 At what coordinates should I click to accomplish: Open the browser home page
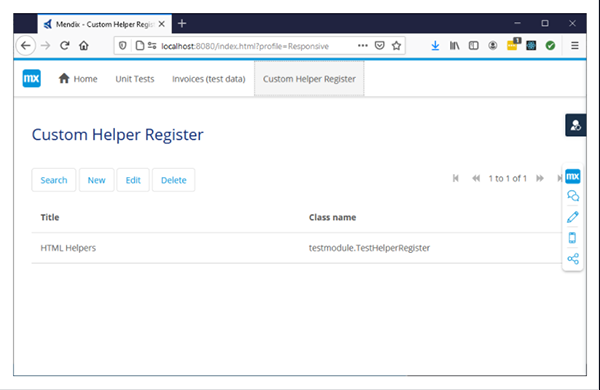pos(84,46)
